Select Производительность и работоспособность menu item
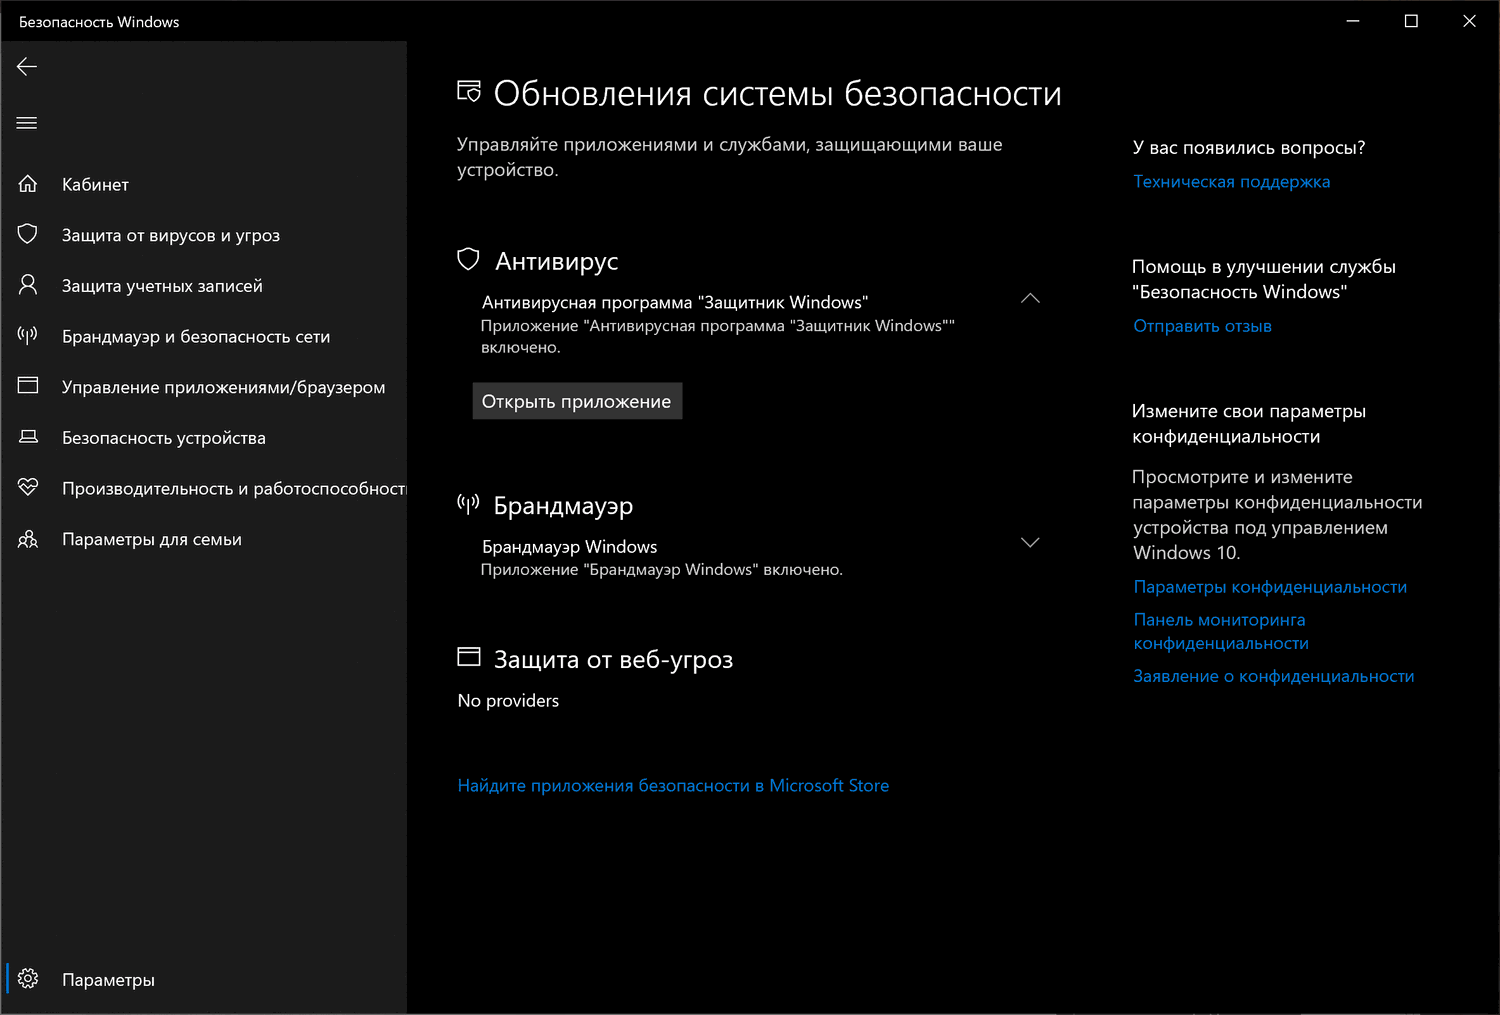Viewport: 1500px width, 1015px height. coord(233,488)
